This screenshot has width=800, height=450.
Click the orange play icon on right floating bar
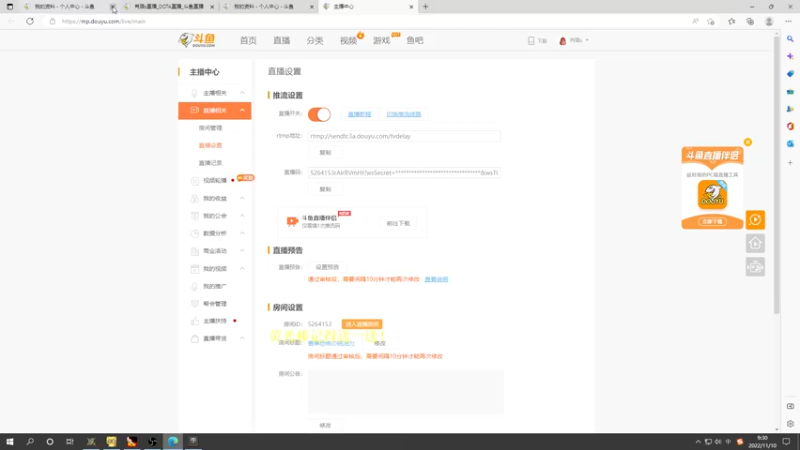pos(755,220)
